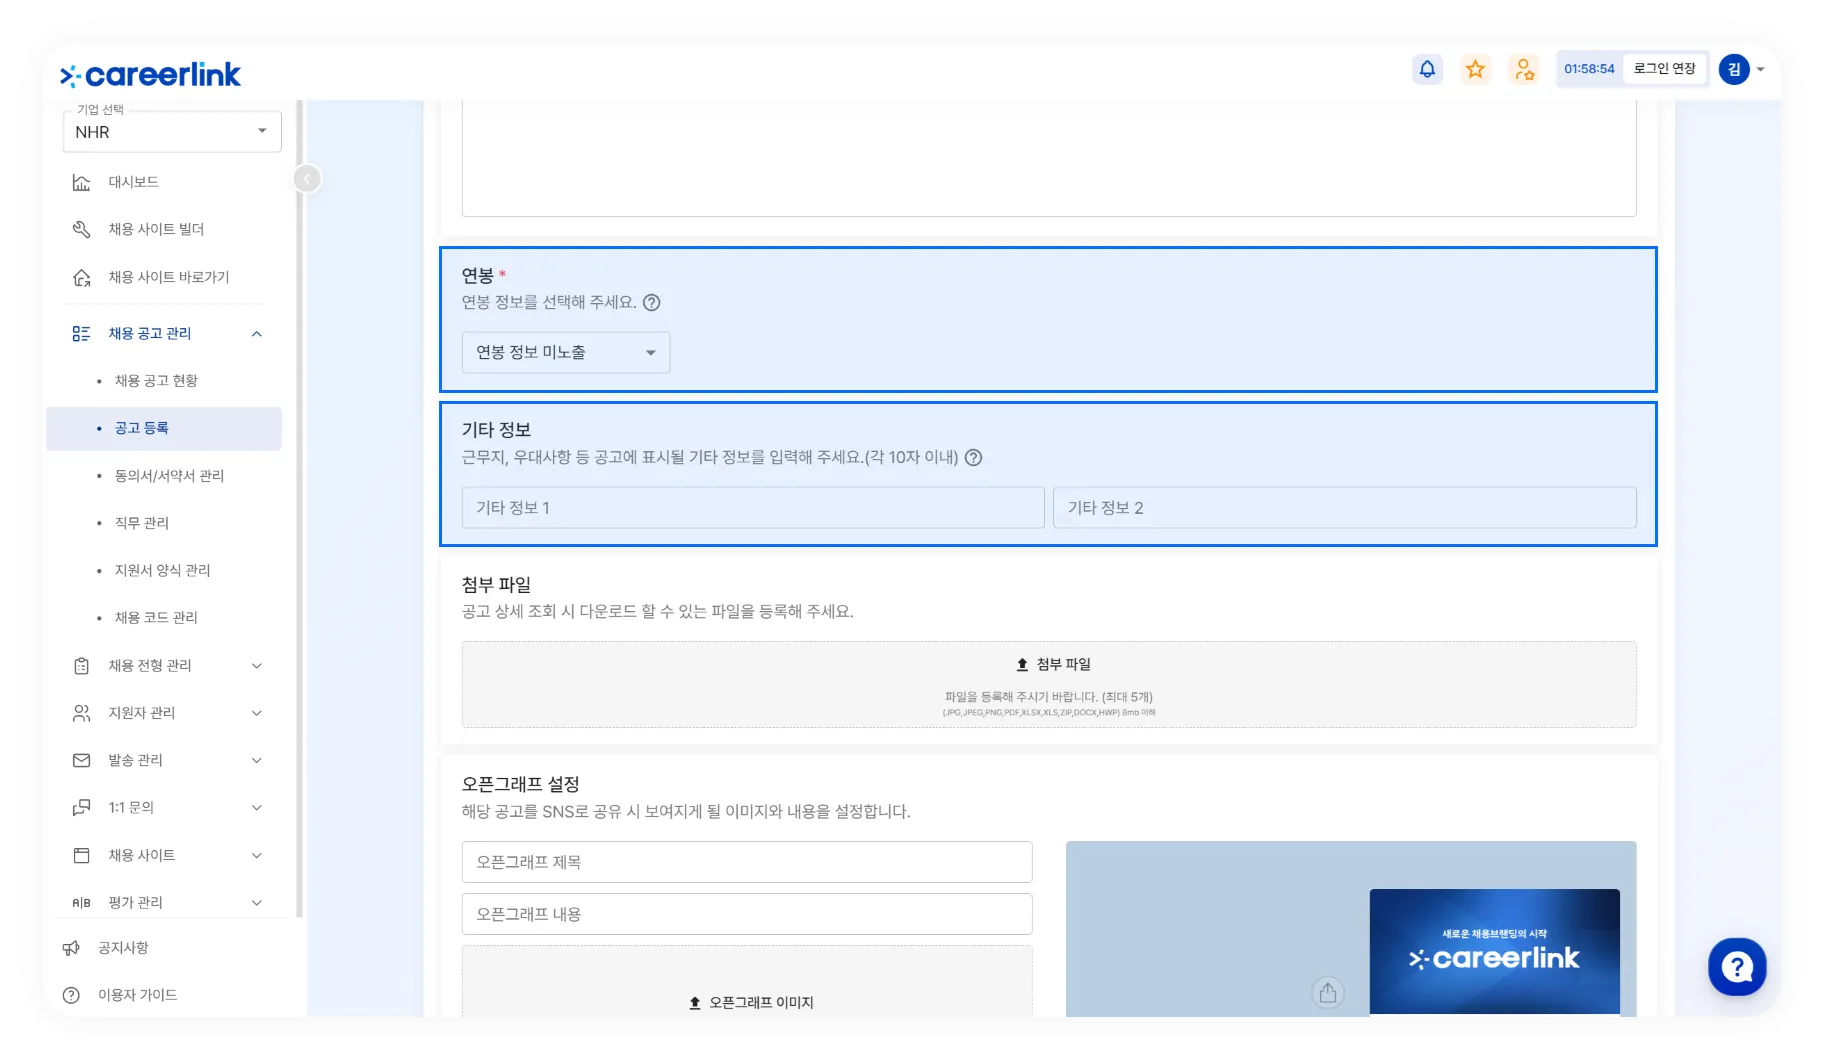Expand the 채용 사이트 chevron
Viewport: 1824px width, 1059px height.
click(257, 856)
